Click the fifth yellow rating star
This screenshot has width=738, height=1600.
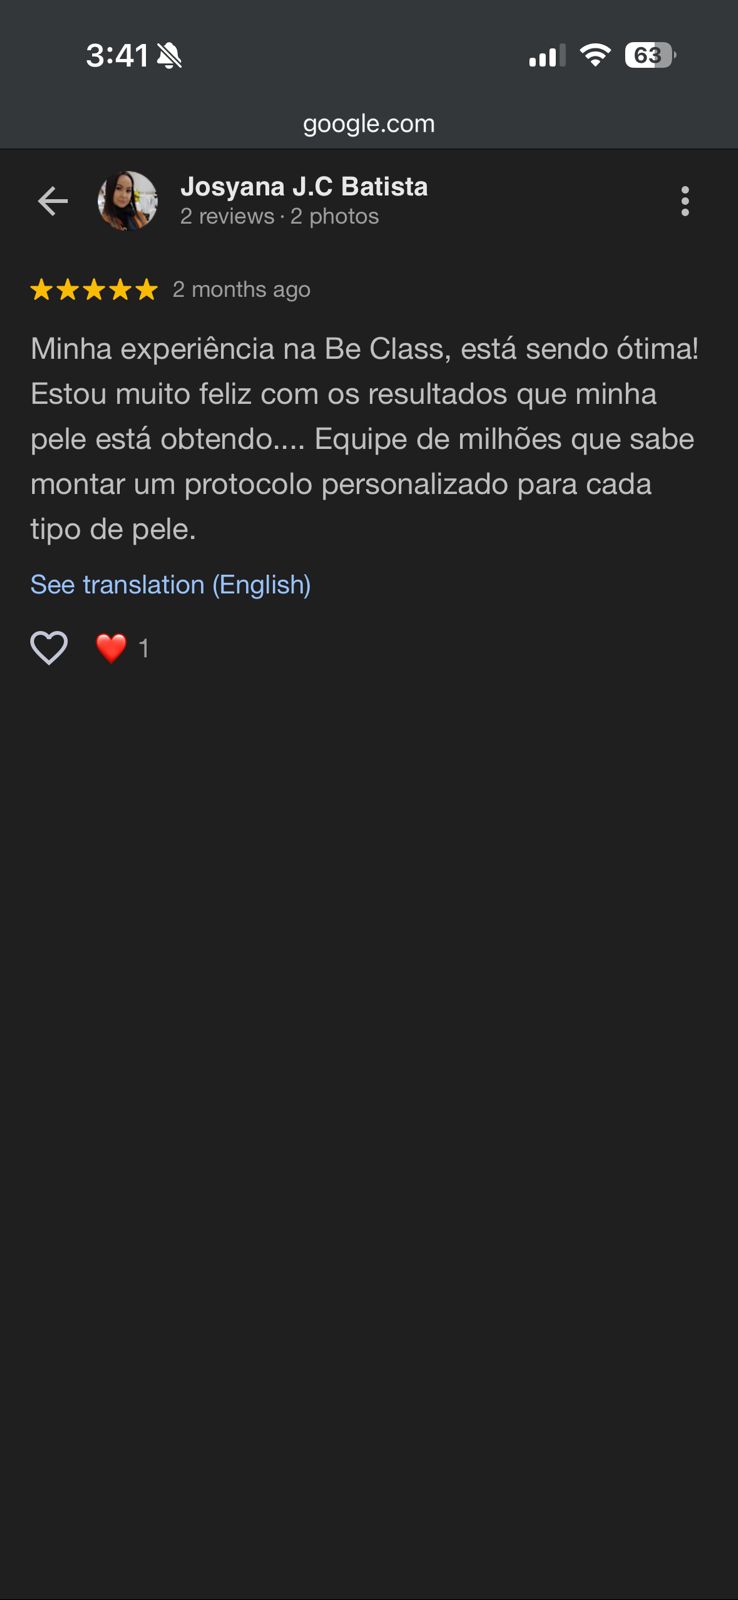147,290
